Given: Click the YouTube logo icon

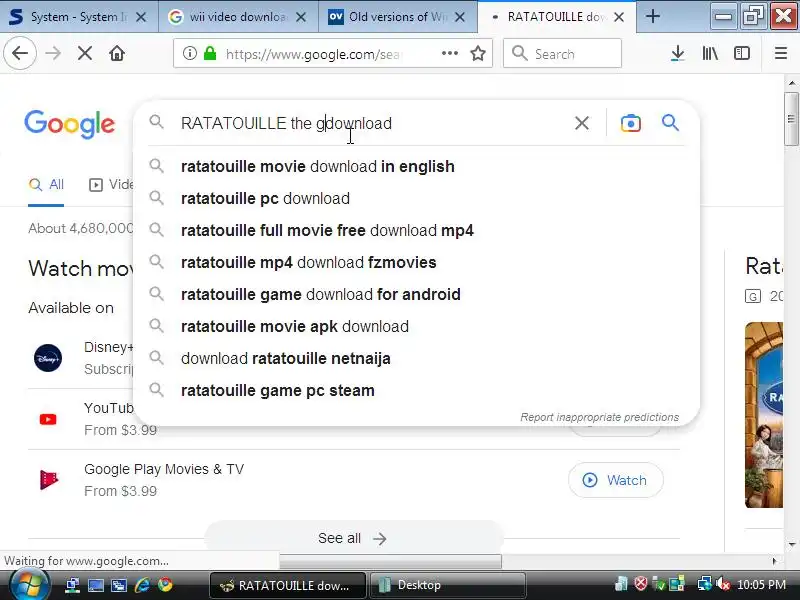Looking at the screenshot, I should click(x=48, y=419).
